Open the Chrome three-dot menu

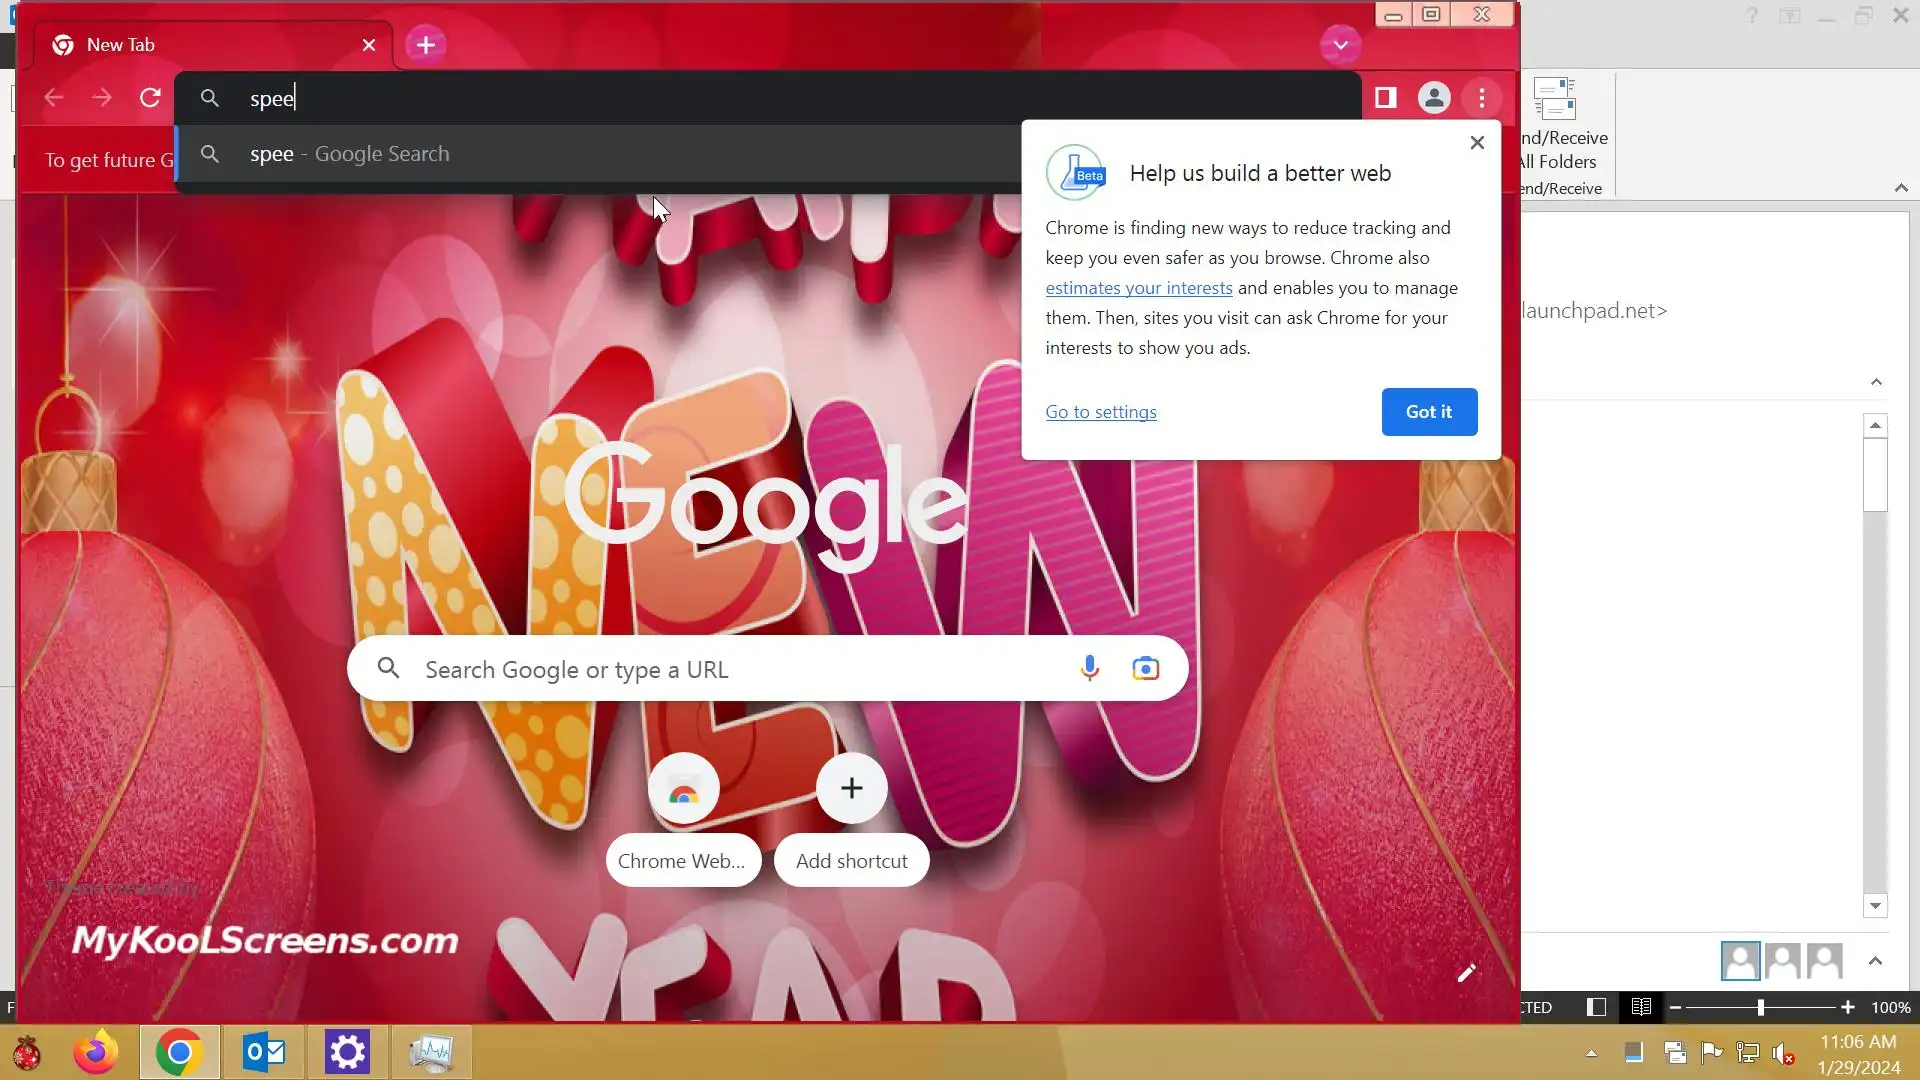click(1481, 98)
